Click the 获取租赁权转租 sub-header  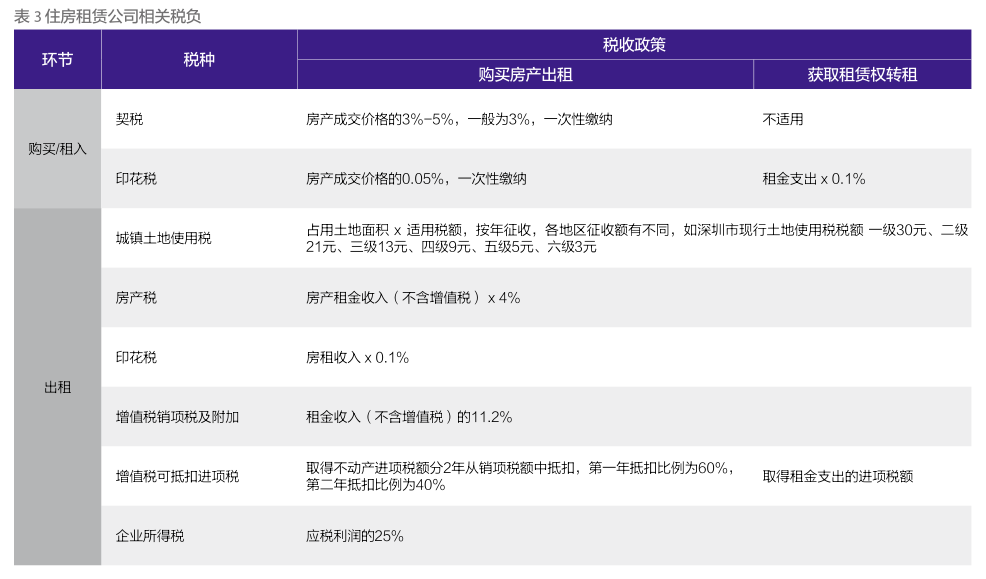862,75
